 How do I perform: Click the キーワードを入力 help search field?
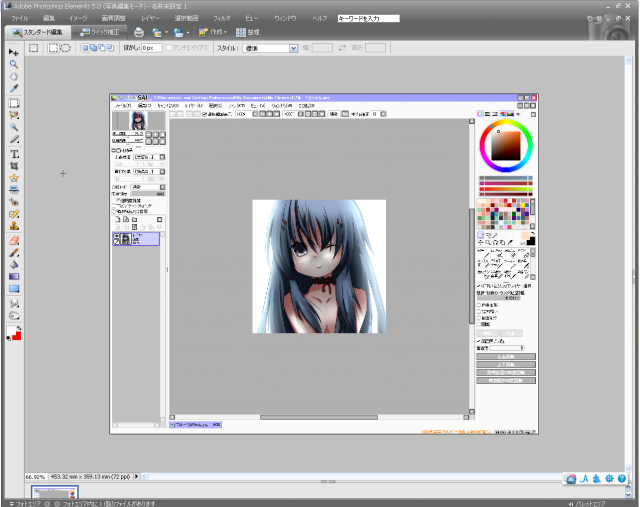369,18
